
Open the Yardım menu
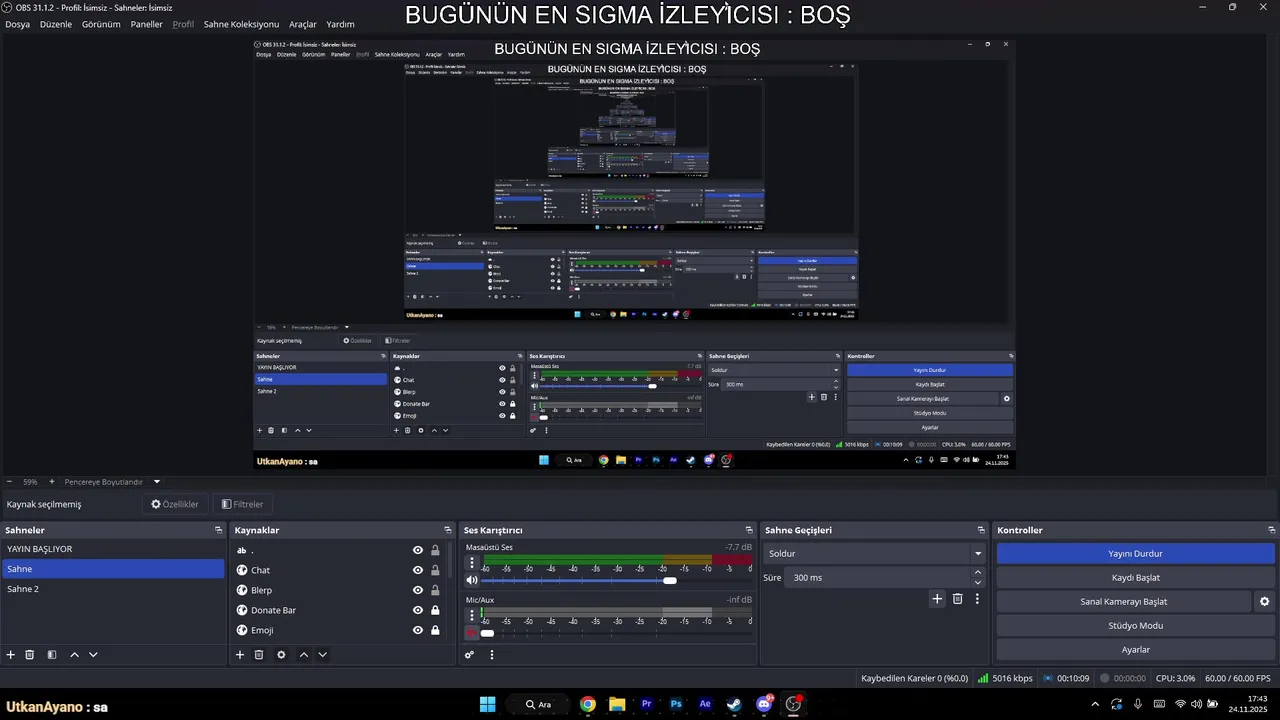pos(340,24)
